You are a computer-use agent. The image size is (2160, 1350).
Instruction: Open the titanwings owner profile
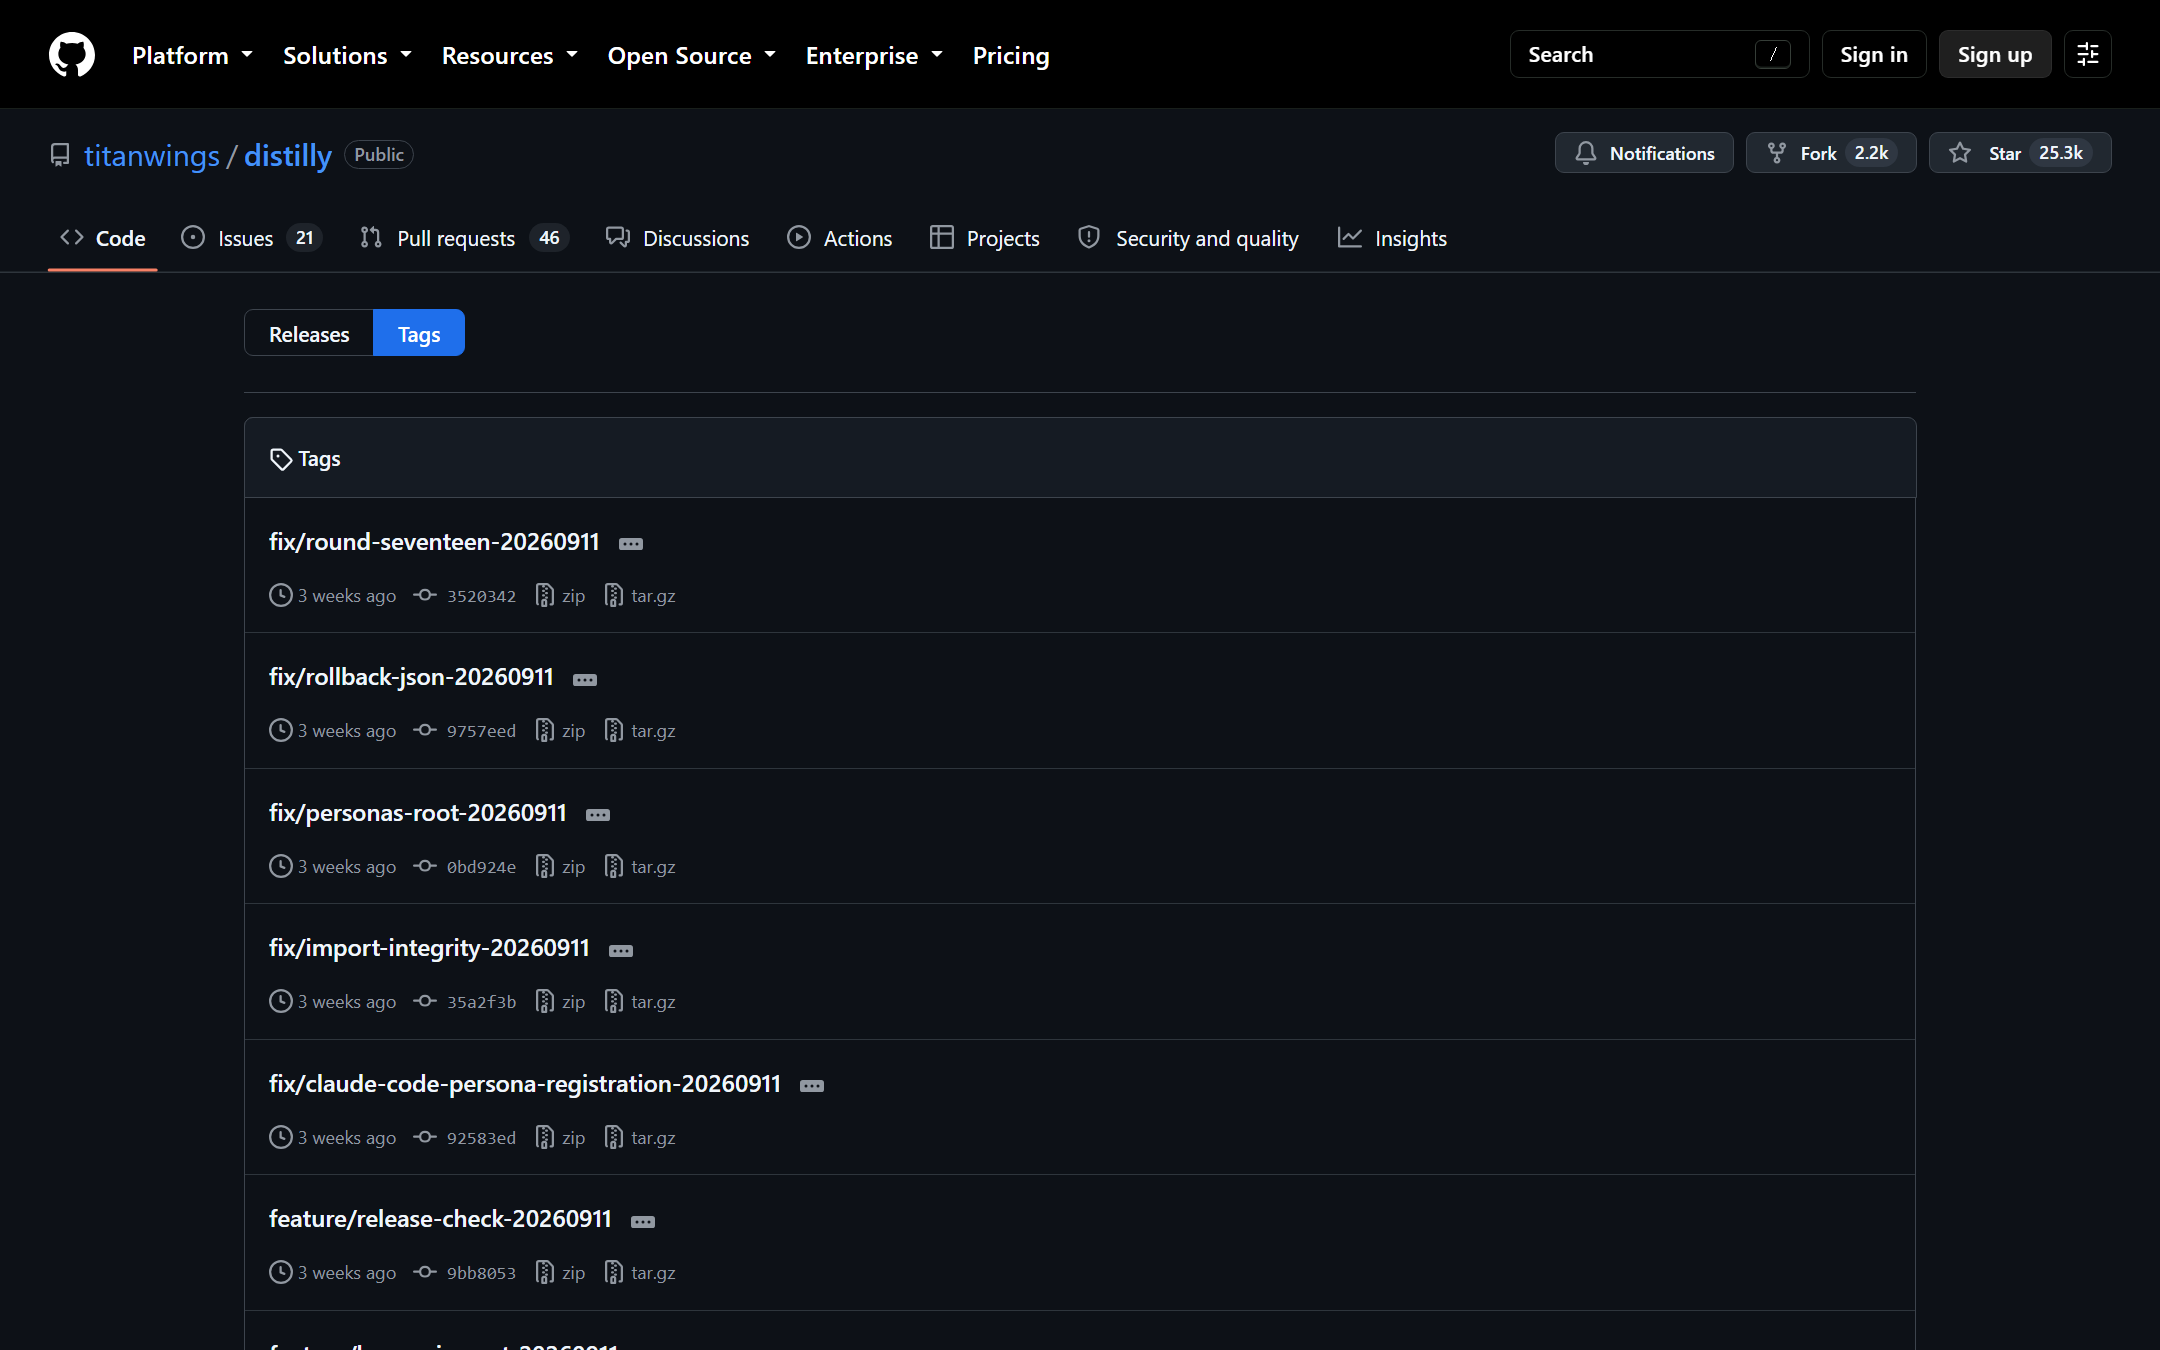pos(152,155)
